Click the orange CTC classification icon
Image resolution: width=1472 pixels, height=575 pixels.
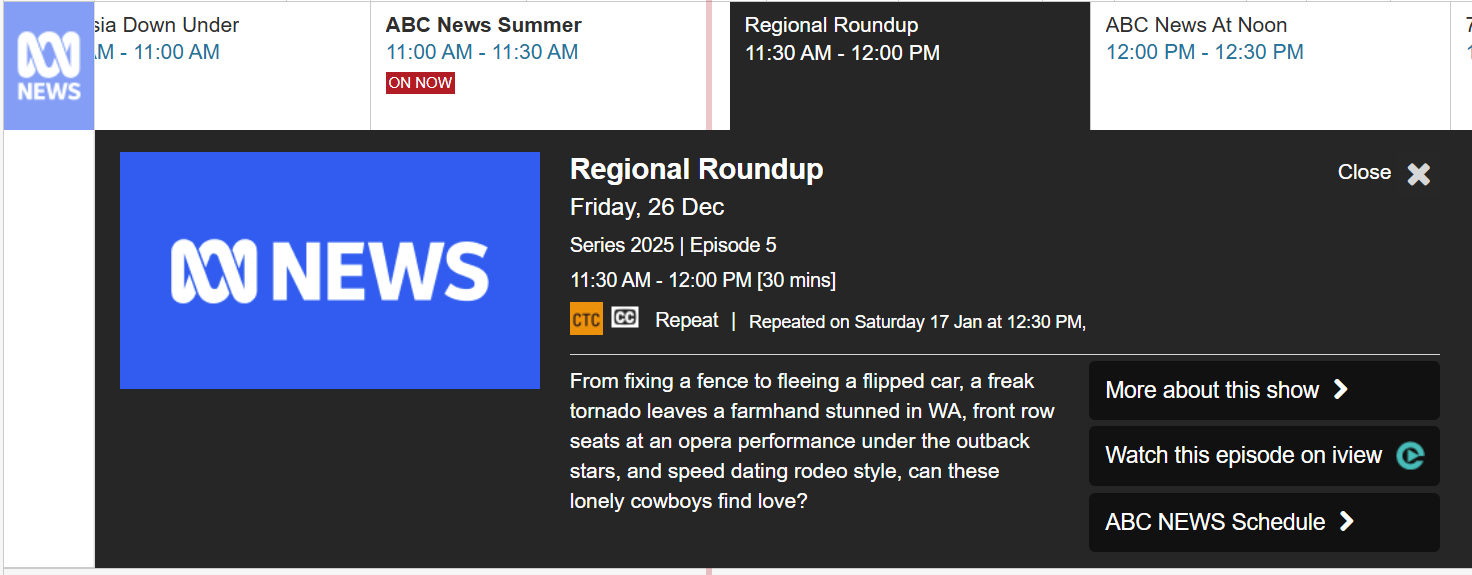coord(586,319)
